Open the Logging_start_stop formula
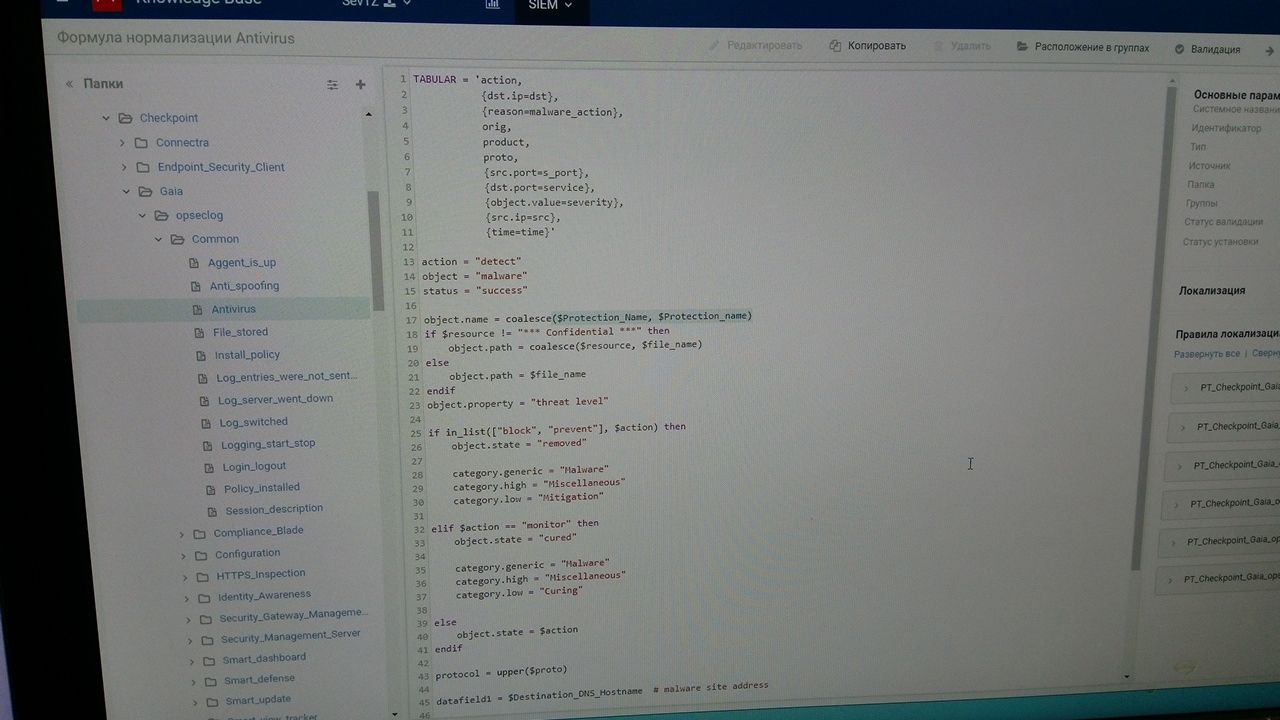This screenshot has height=720, width=1280. [268, 444]
